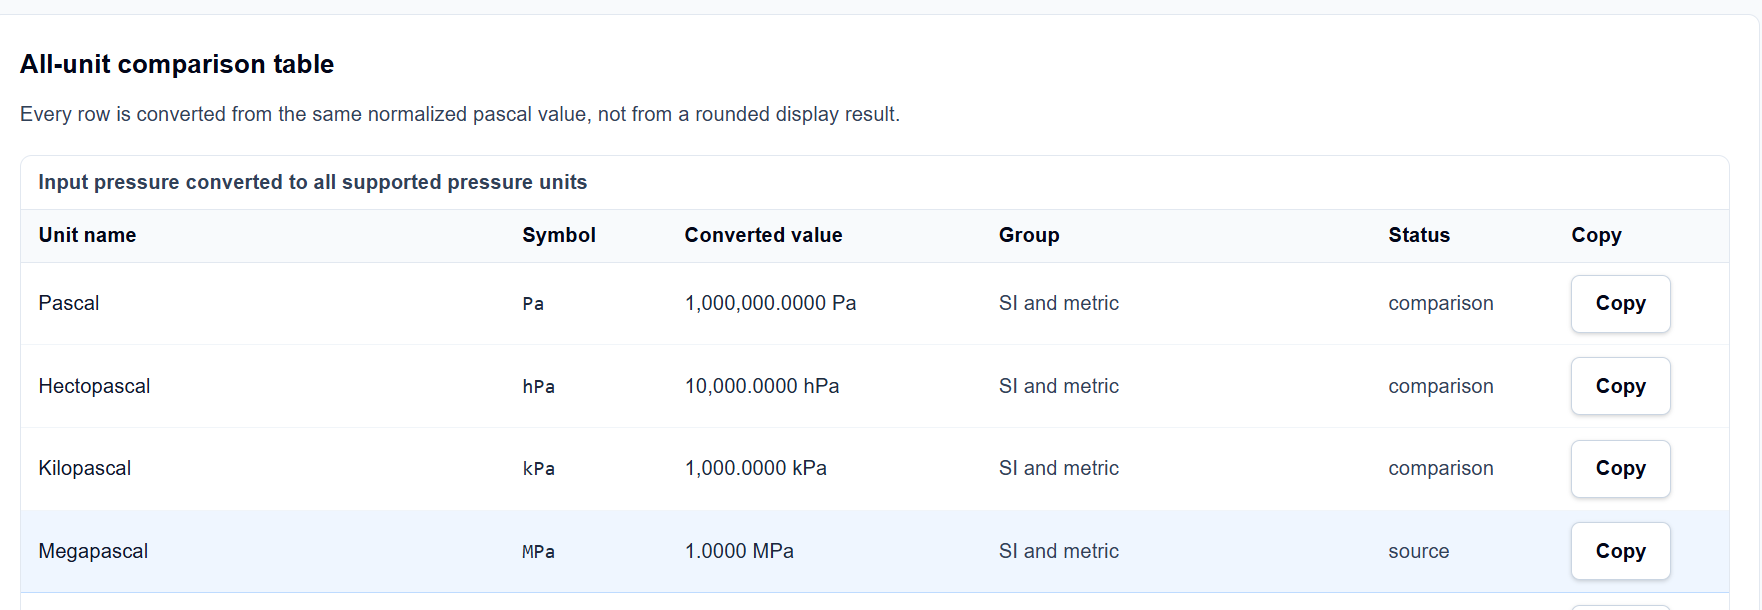Click the 'Status' column header
1762x610 pixels.
tap(1418, 235)
